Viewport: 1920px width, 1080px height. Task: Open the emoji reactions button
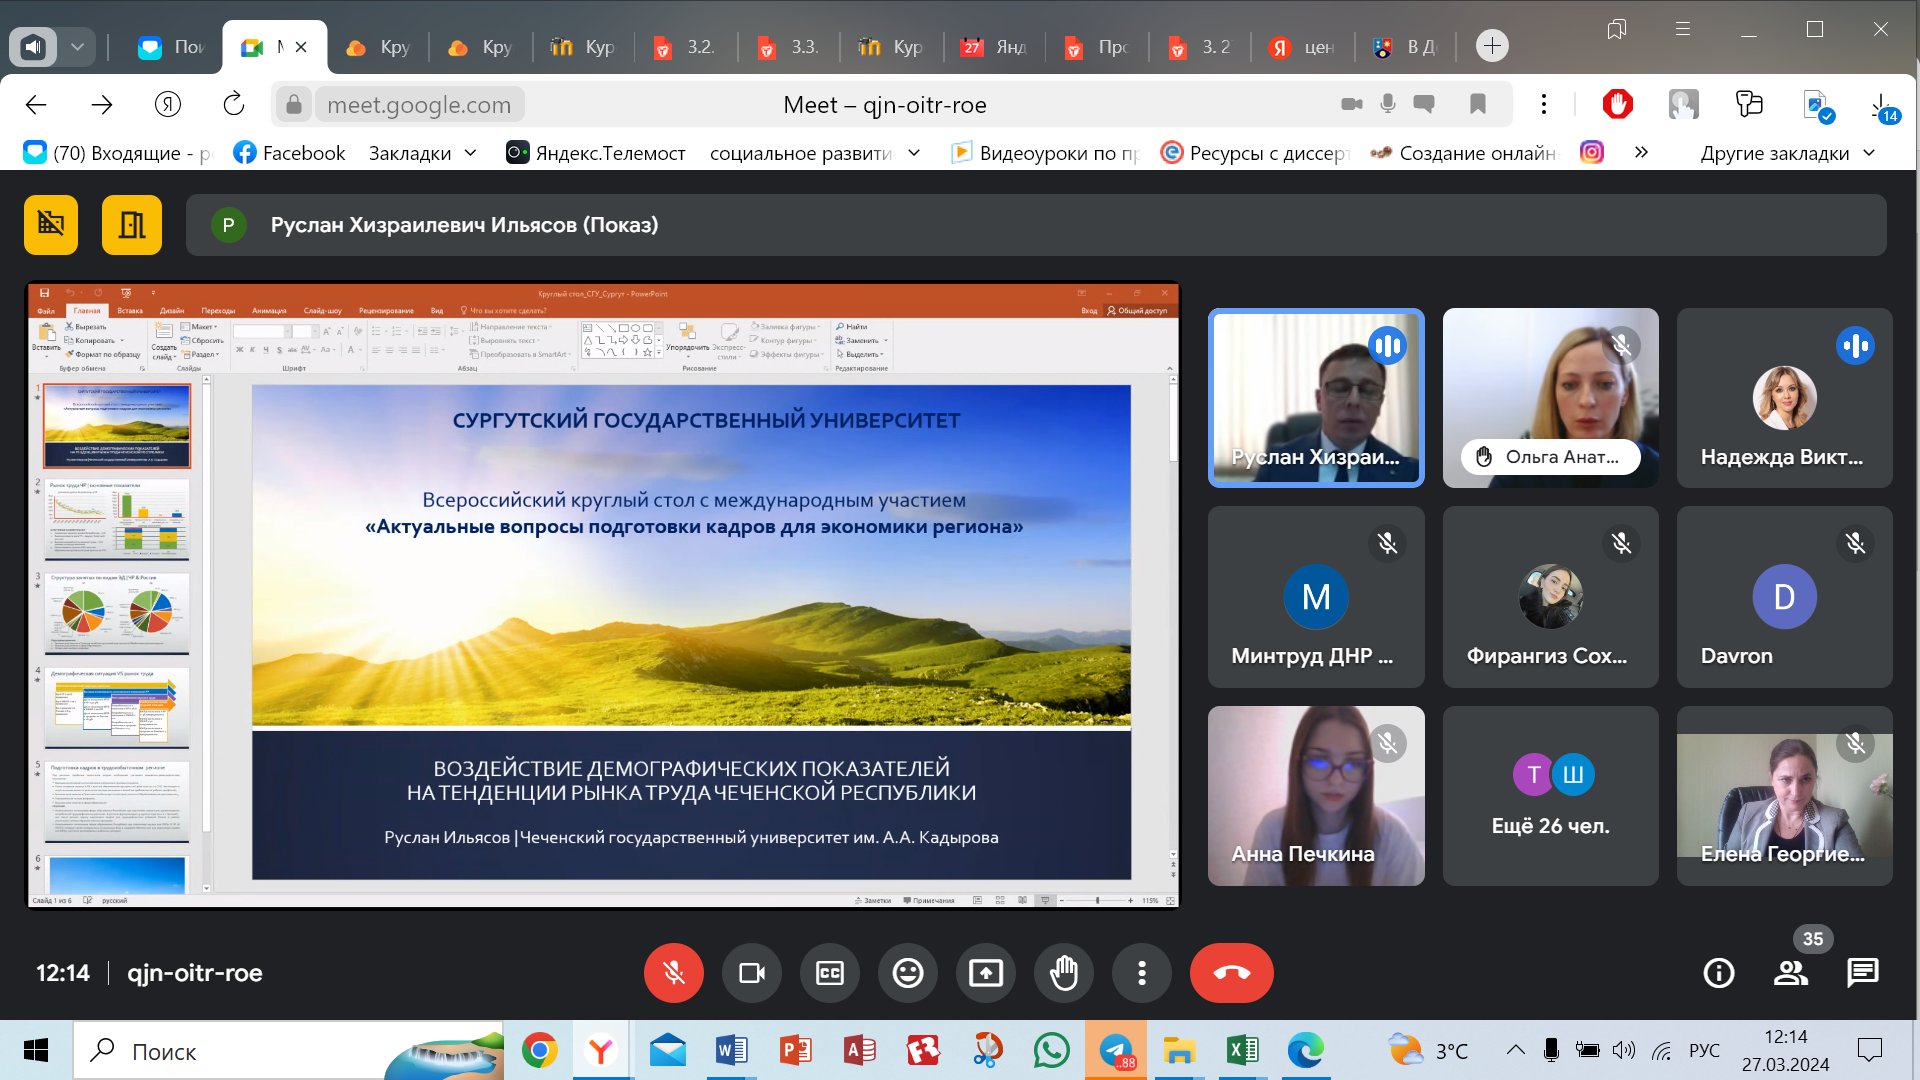click(x=907, y=972)
